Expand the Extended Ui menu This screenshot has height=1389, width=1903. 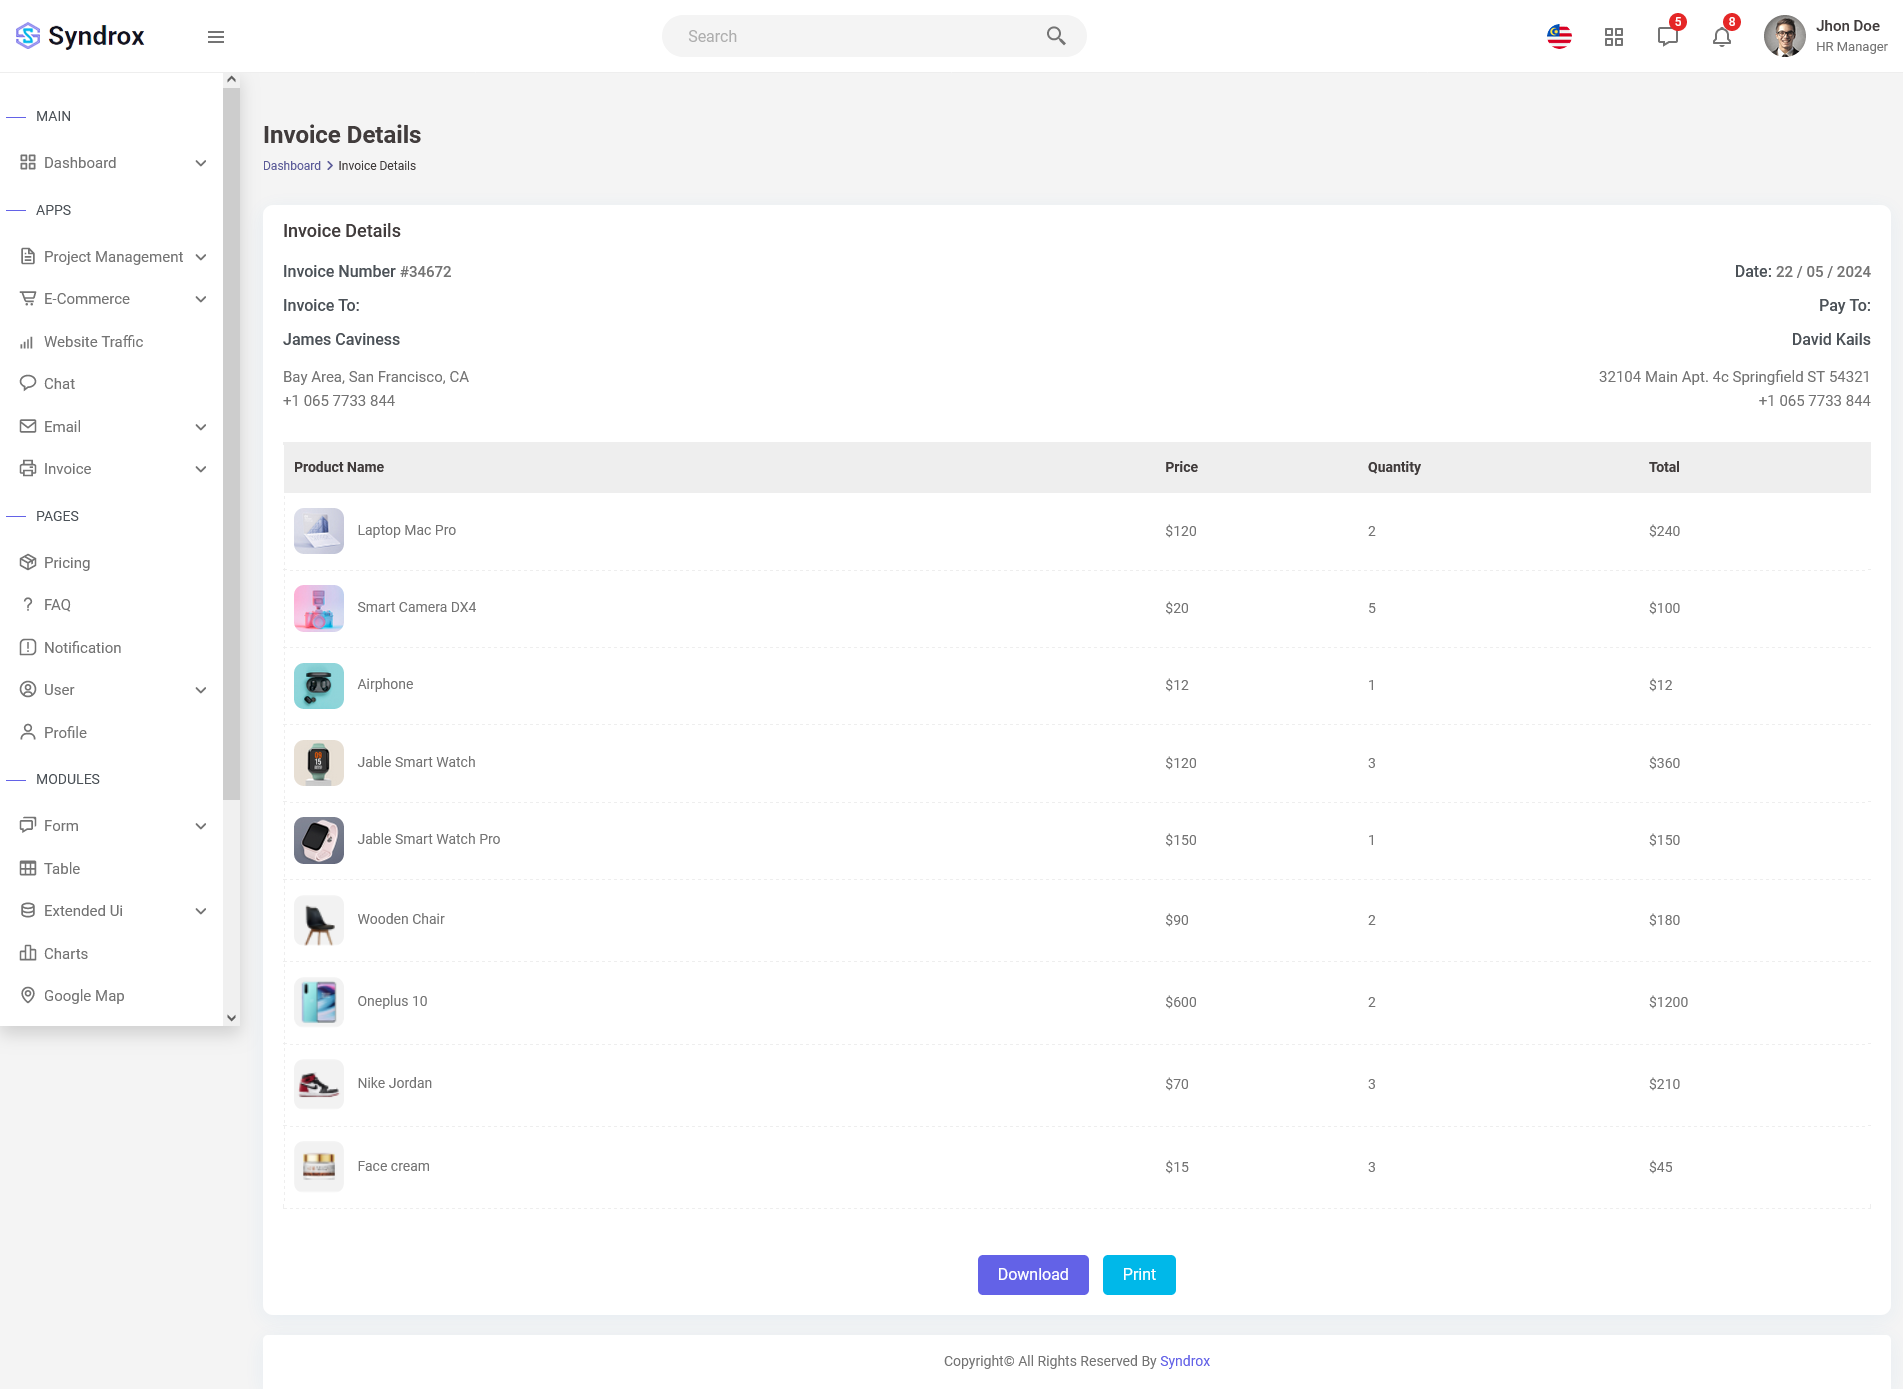(x=113, y=911)
